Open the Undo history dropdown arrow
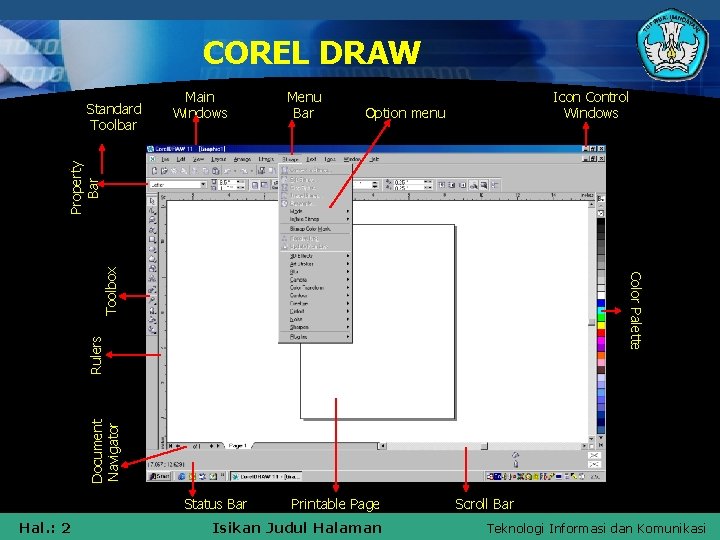 click(x=235, y=171)
